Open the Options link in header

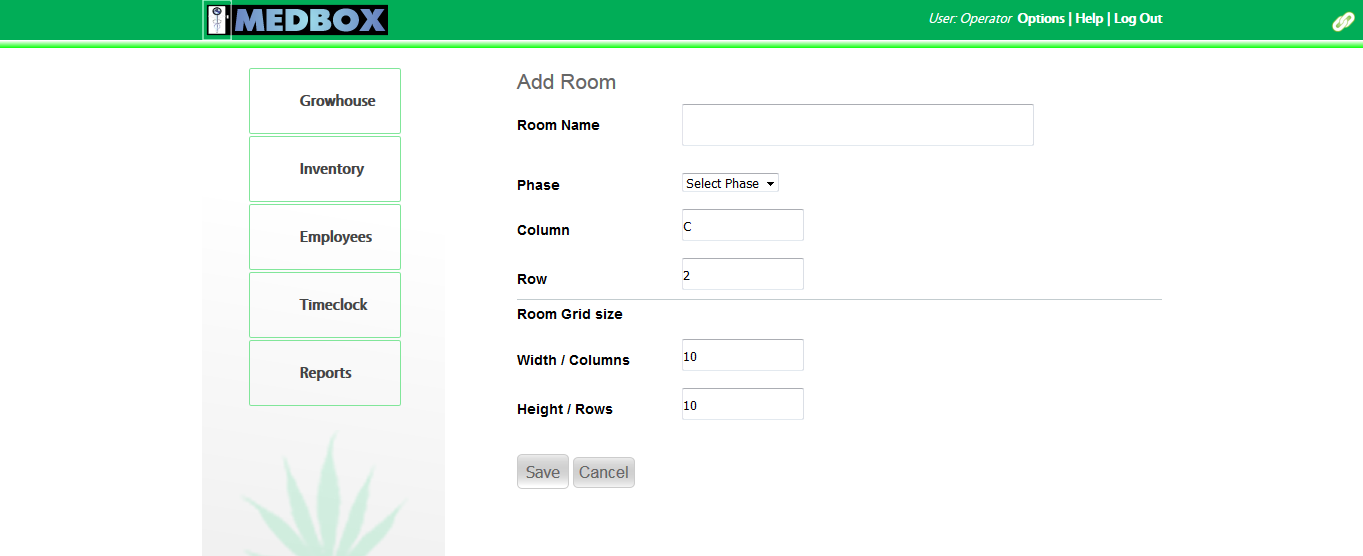[x=1041, y=18]
